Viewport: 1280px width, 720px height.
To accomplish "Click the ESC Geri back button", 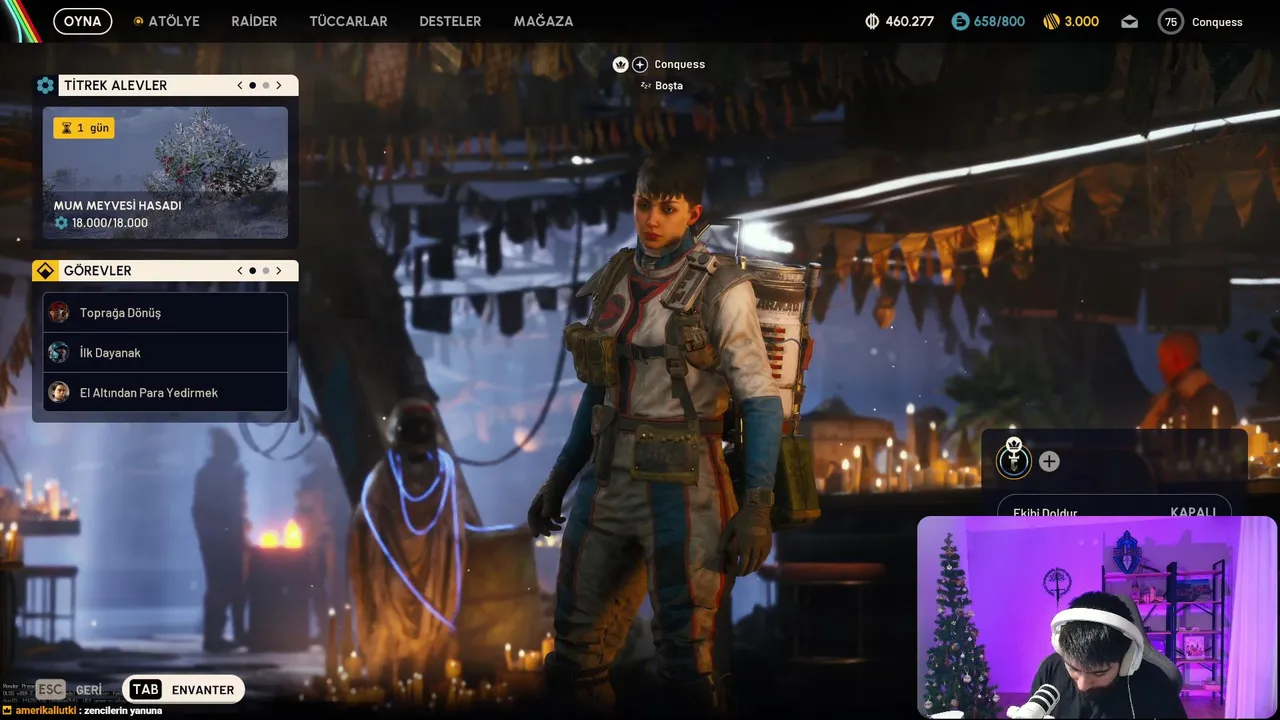I will click(x=70, y=689).
